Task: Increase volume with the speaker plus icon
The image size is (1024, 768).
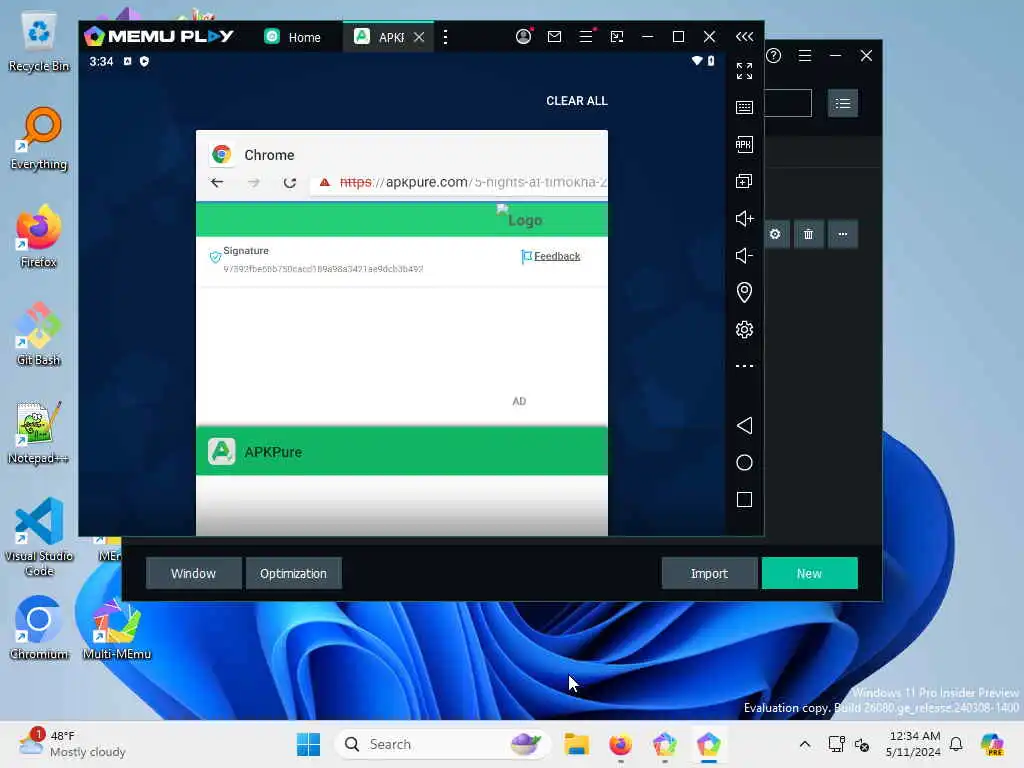Action: (x=744, y=218)
